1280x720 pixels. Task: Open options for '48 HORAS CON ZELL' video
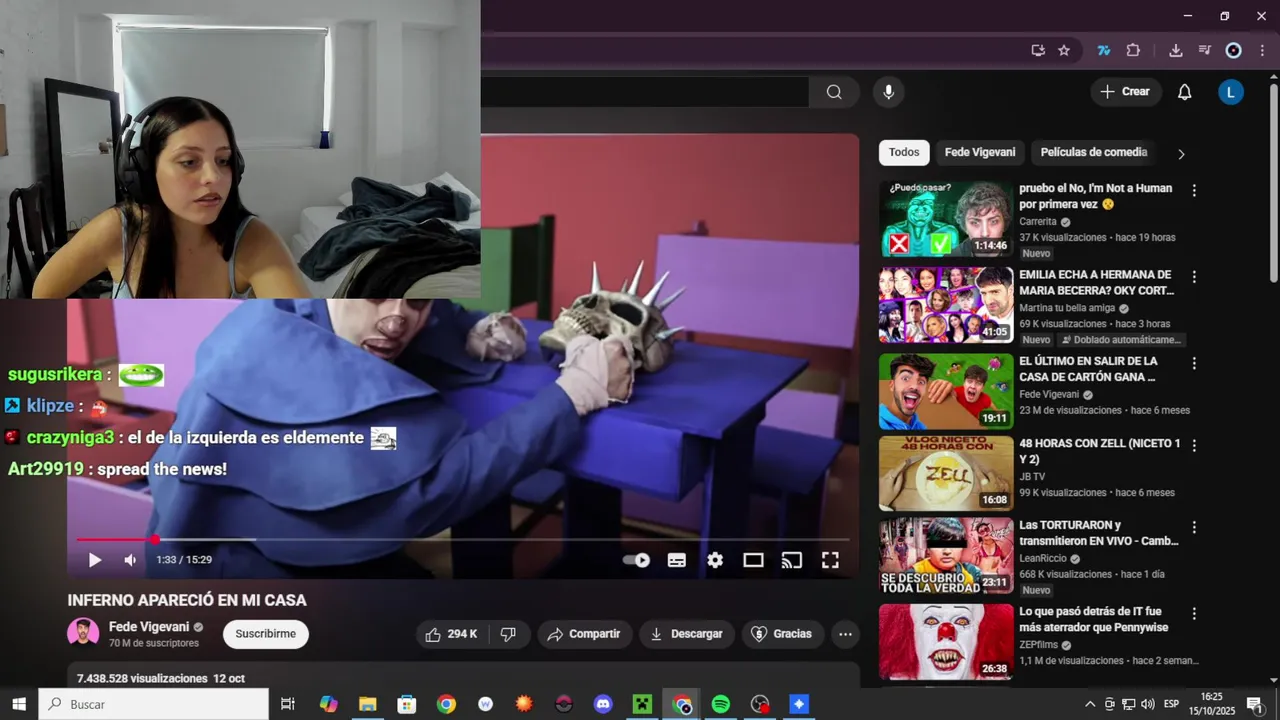tap(1194, 445)
